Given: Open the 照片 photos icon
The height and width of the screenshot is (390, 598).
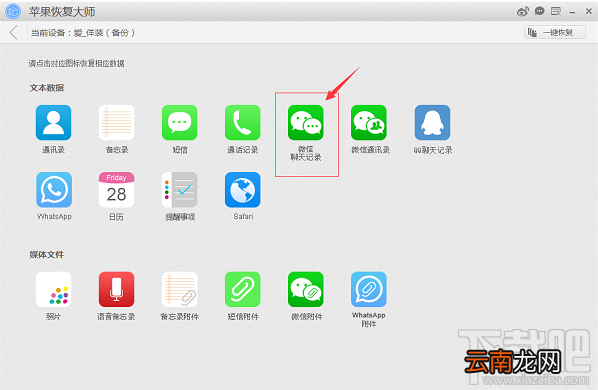Looking at the screenshot, I should 53,289.
